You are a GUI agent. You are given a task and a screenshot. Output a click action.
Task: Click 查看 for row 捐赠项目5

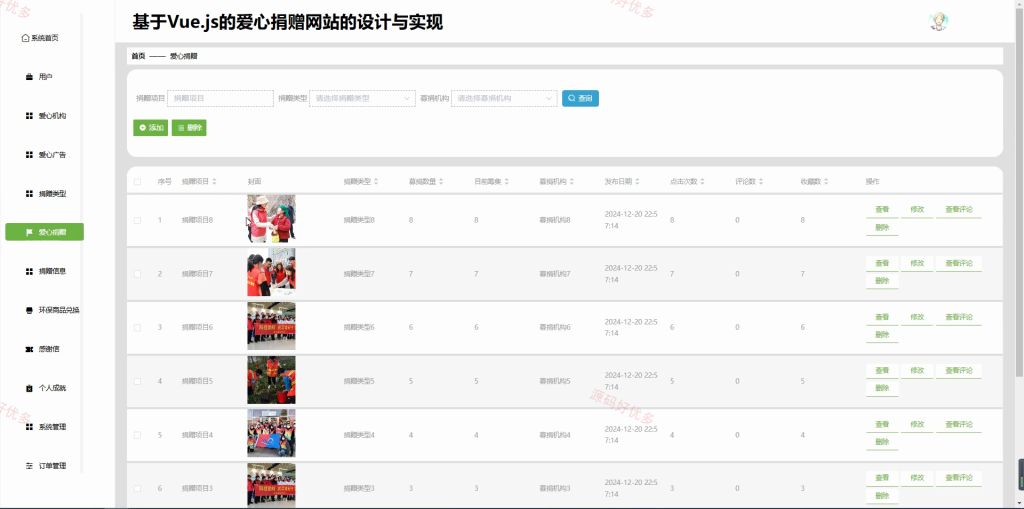[x=882, y=370]
